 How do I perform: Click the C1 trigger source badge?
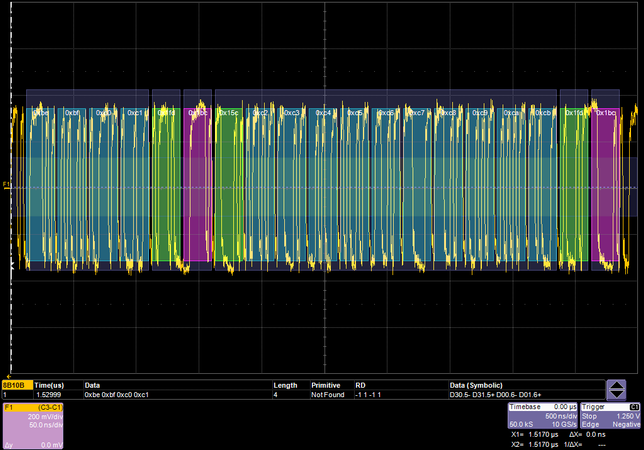coord(635,407)
